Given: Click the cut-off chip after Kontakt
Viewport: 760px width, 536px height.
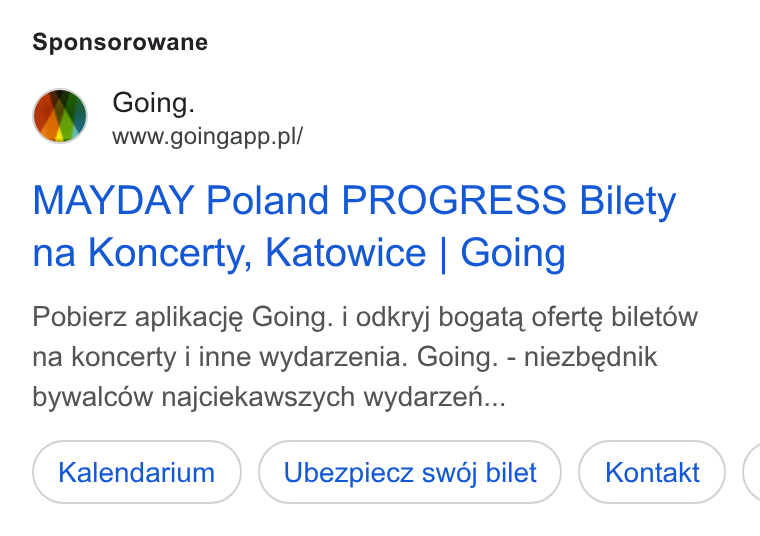Looking at the screenshot, I should pos(751,472).
